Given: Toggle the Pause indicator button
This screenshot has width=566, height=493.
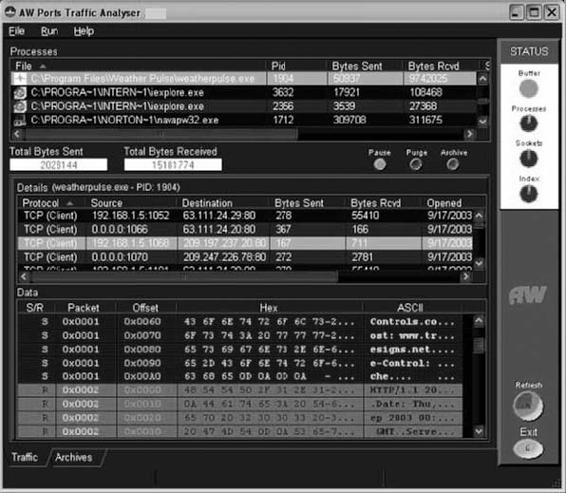Looking at the screenshot, I should [379, 164].
